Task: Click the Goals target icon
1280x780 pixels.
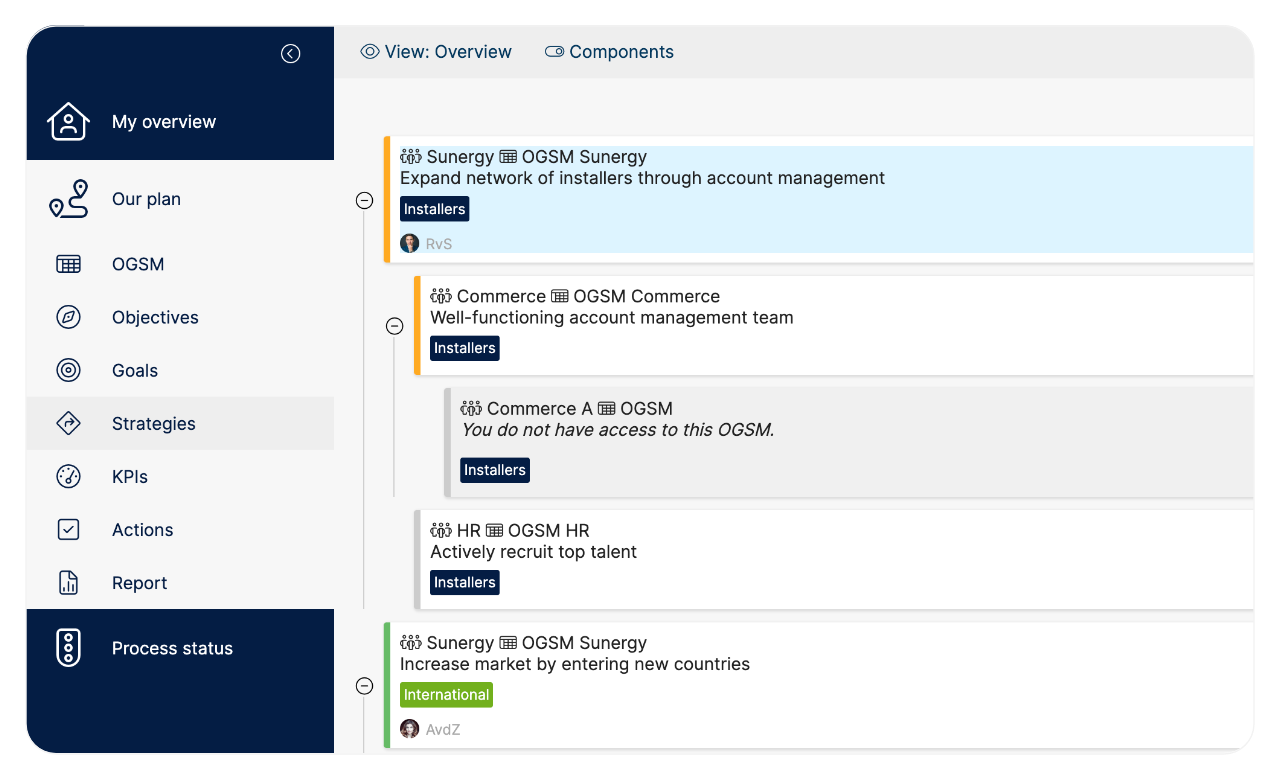Action: coord(68,370)
